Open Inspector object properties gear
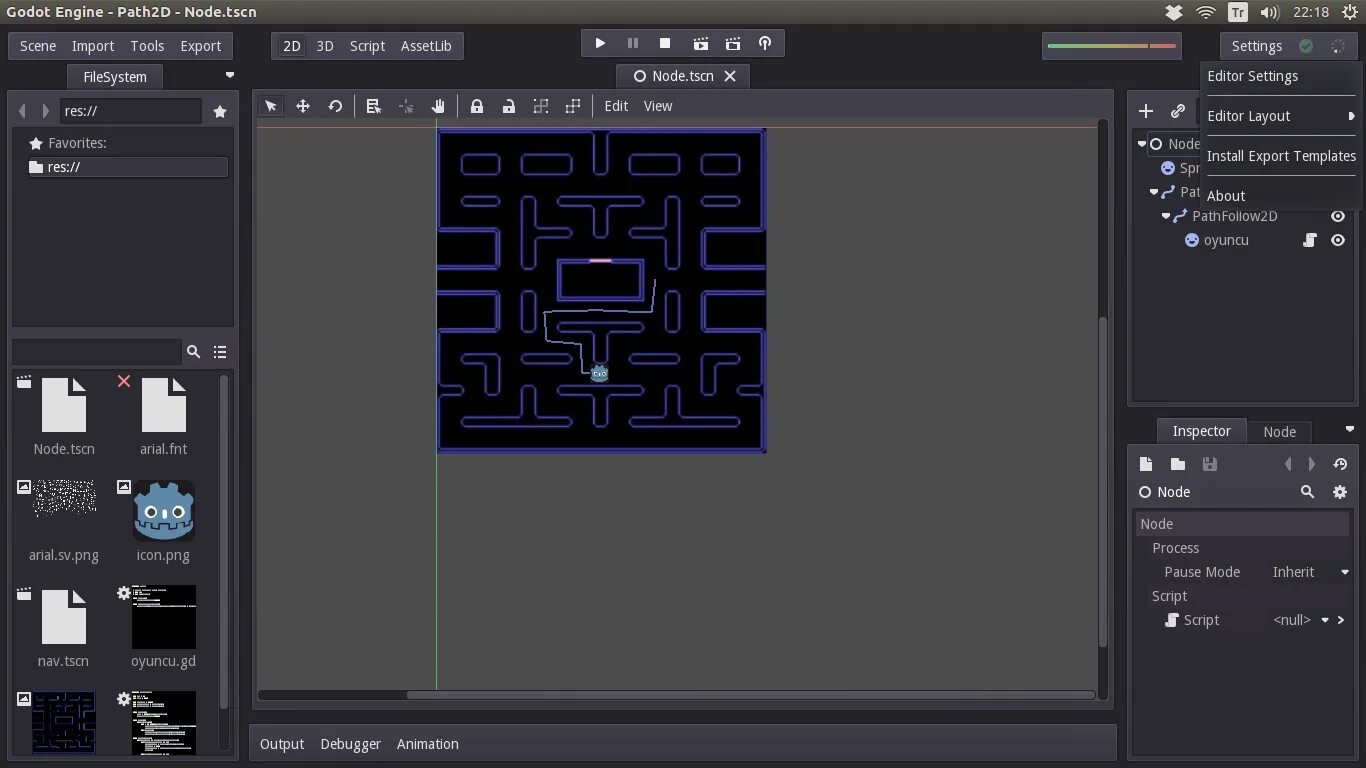 tap(1340, 492)
